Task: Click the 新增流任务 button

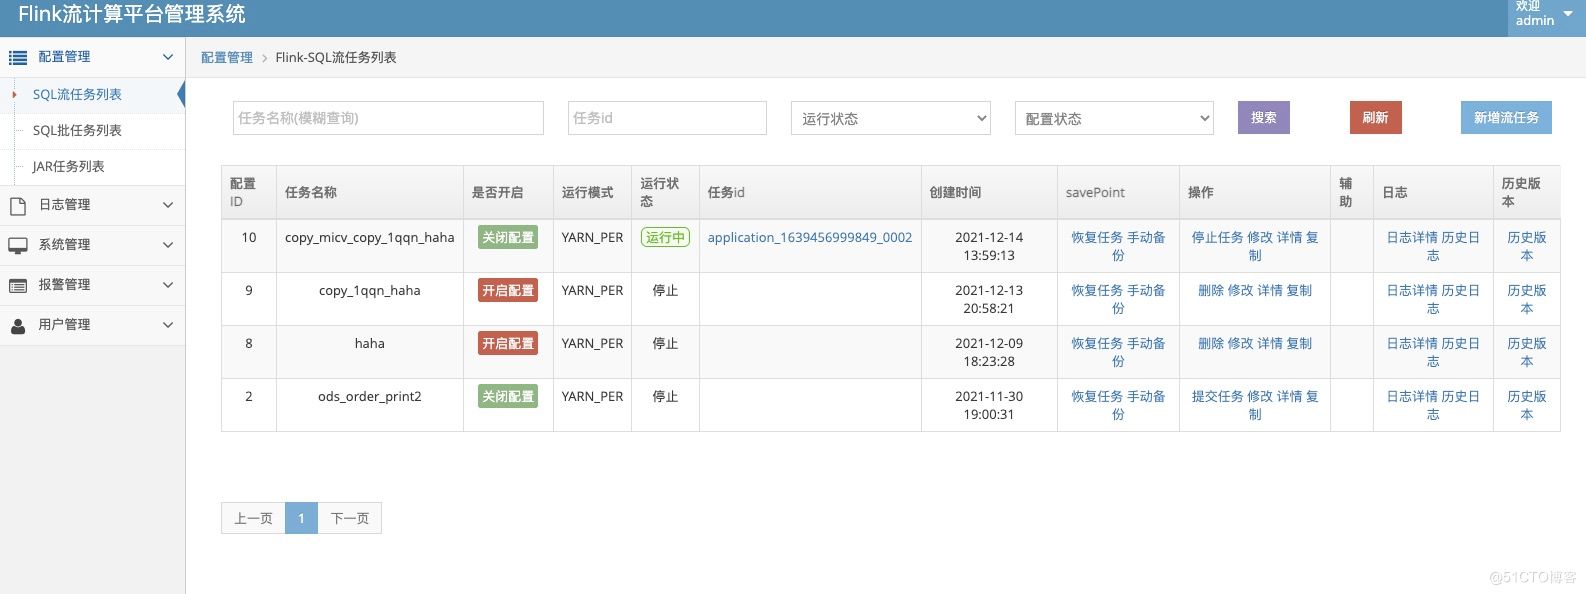Action: tap(1506, 117)
